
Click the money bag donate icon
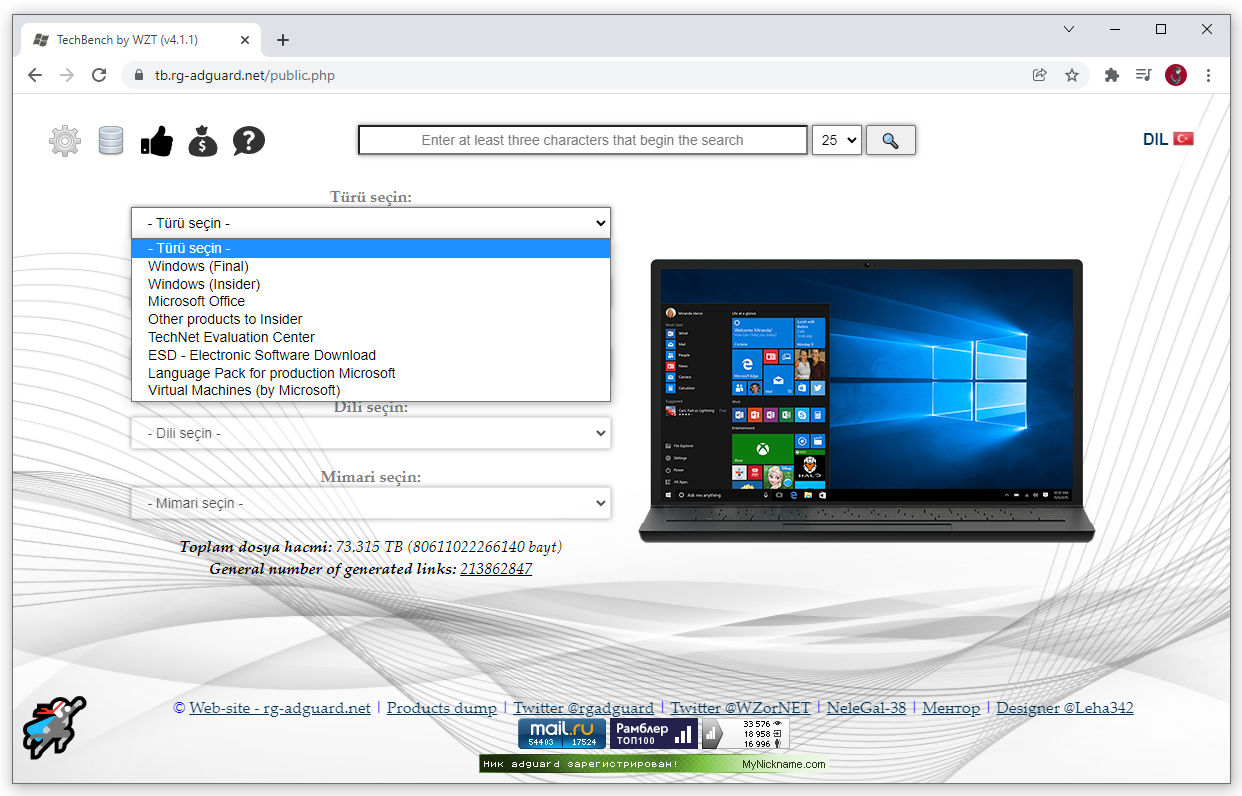(203, 141)
